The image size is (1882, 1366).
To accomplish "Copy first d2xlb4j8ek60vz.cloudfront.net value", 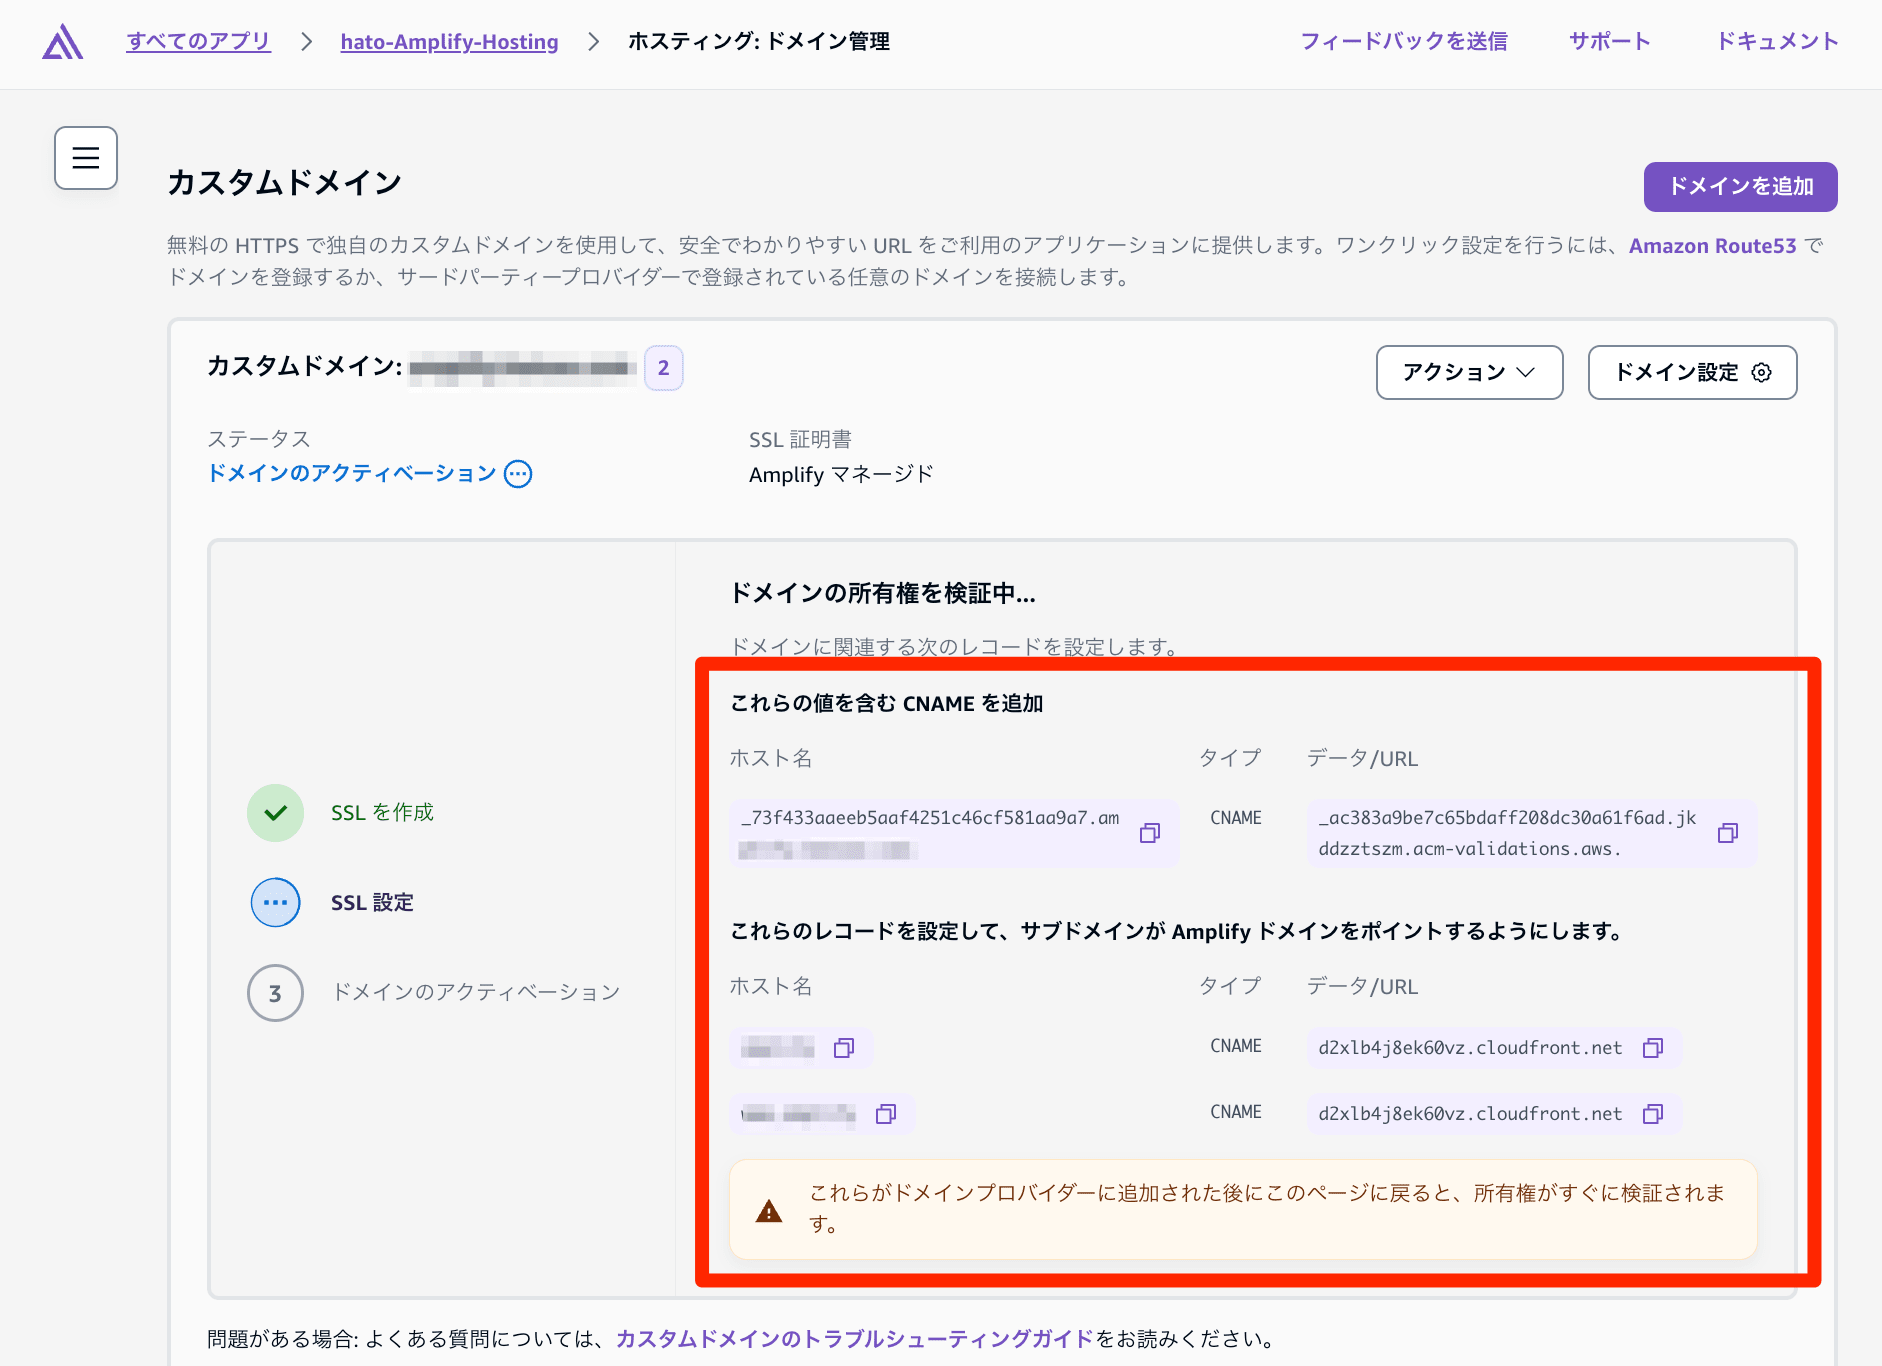I will point(1653,1048).
